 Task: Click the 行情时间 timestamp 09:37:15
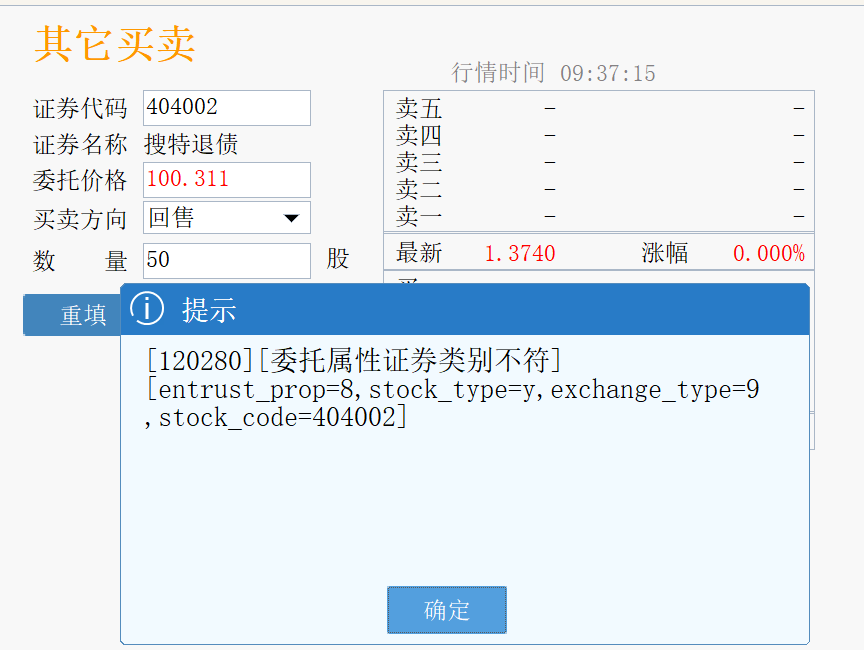[x=607, y=73]
